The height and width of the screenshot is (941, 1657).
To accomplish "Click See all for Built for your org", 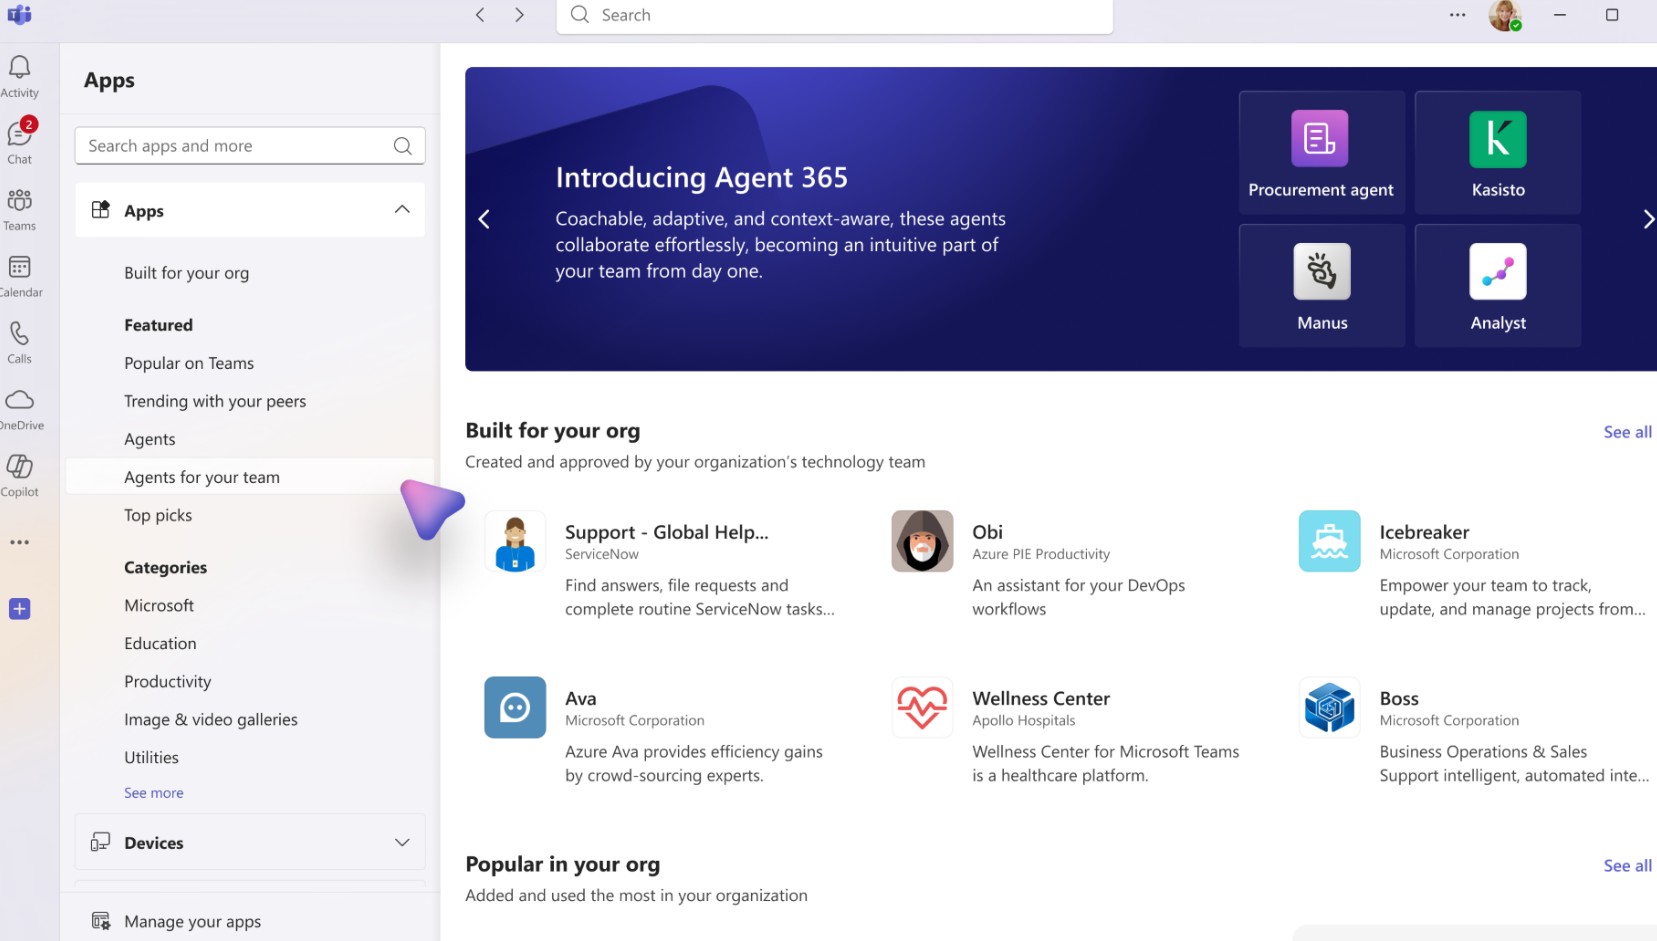I will (1627, 432).
